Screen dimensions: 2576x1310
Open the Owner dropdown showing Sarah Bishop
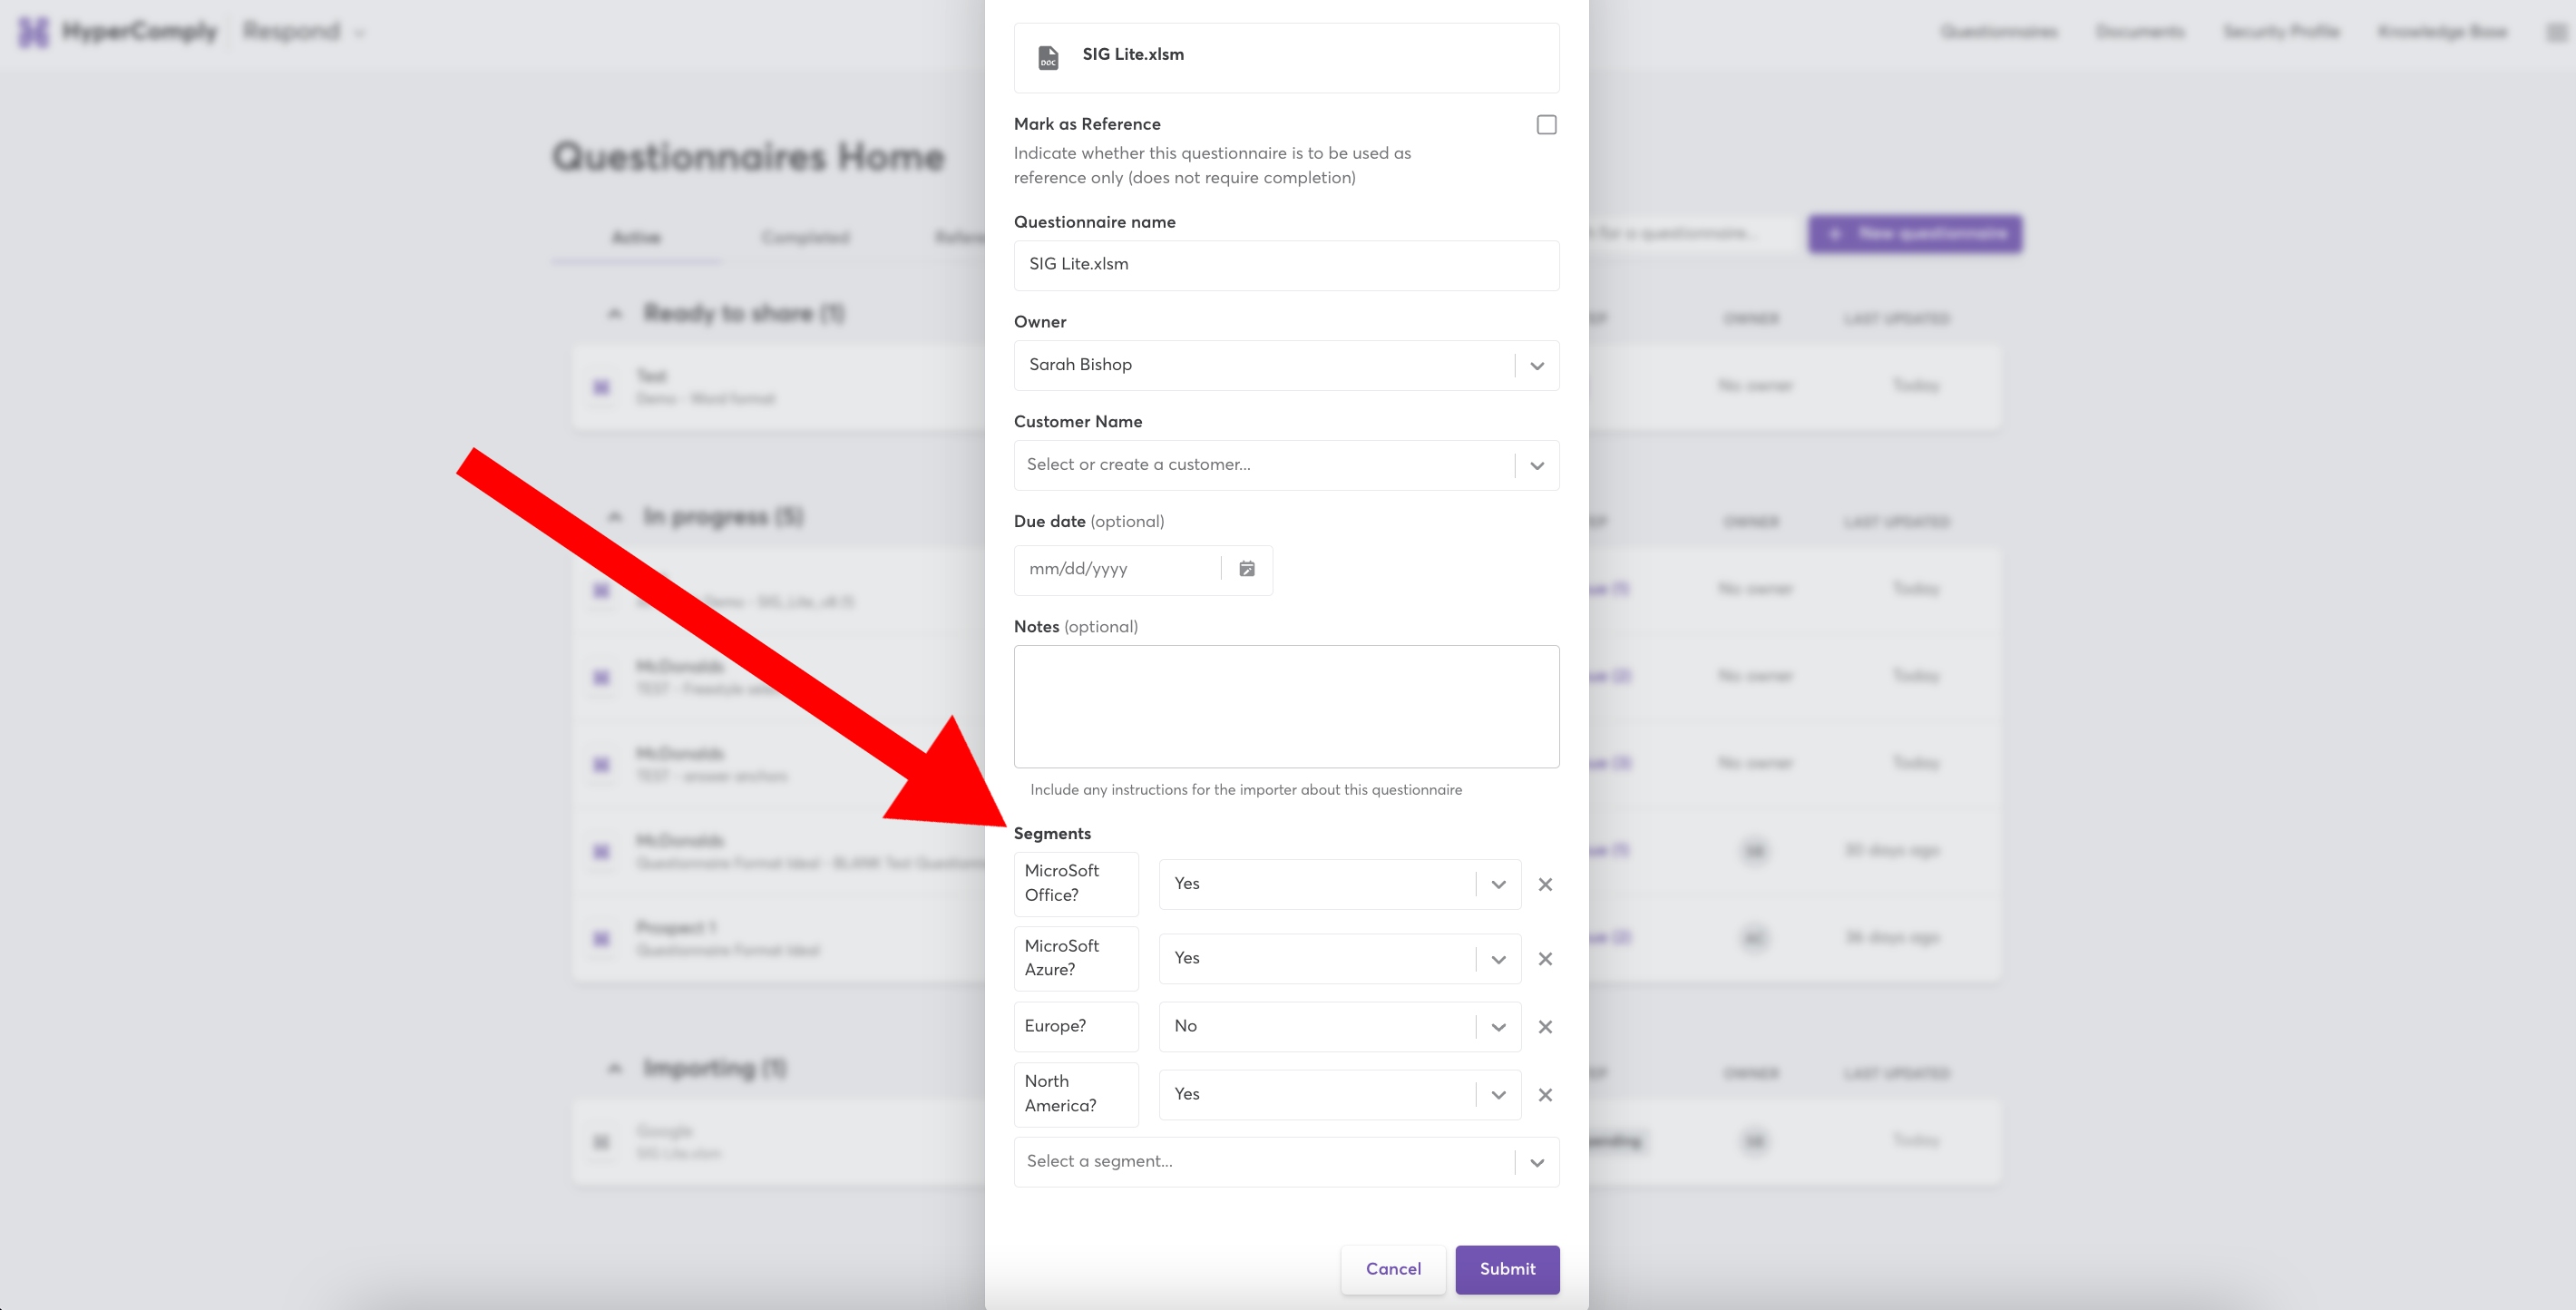coord(1286,365)
